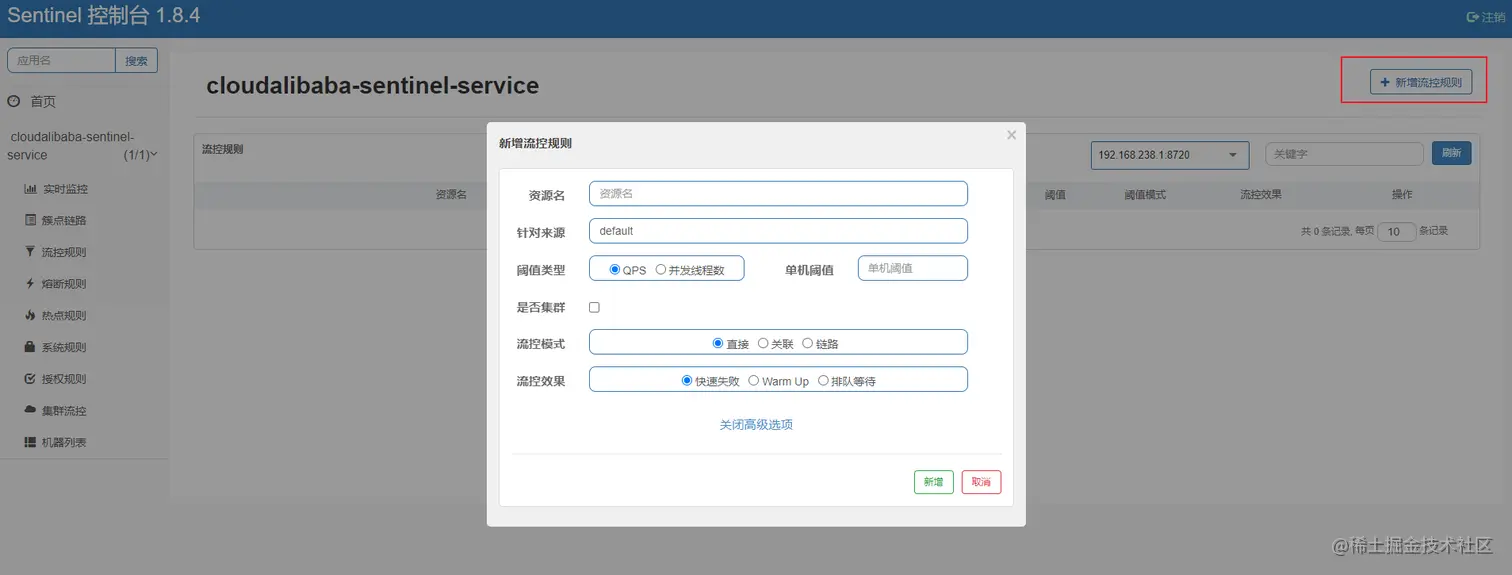The width and height of the screenshot is (1512, 575).
Task: Focus the 针对来源 default input field
Action: click(778, 231)
